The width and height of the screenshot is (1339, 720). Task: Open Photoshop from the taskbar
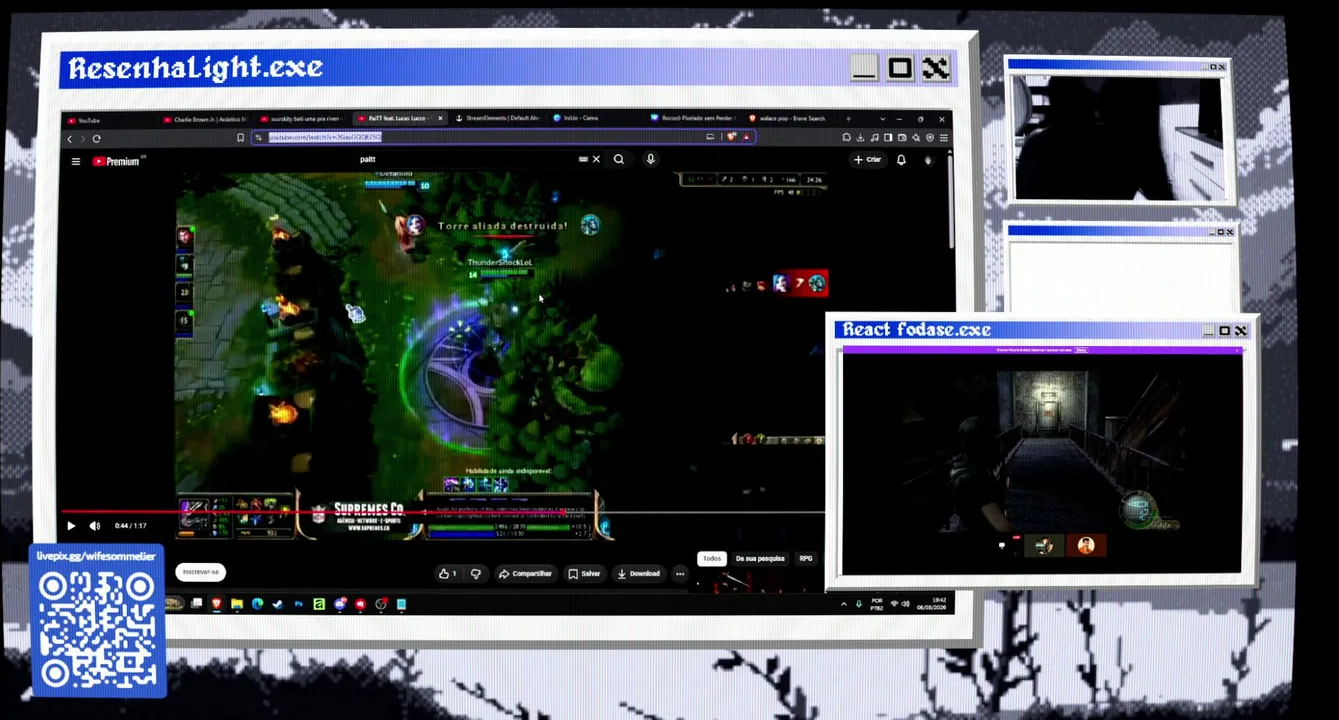[298, 604]
